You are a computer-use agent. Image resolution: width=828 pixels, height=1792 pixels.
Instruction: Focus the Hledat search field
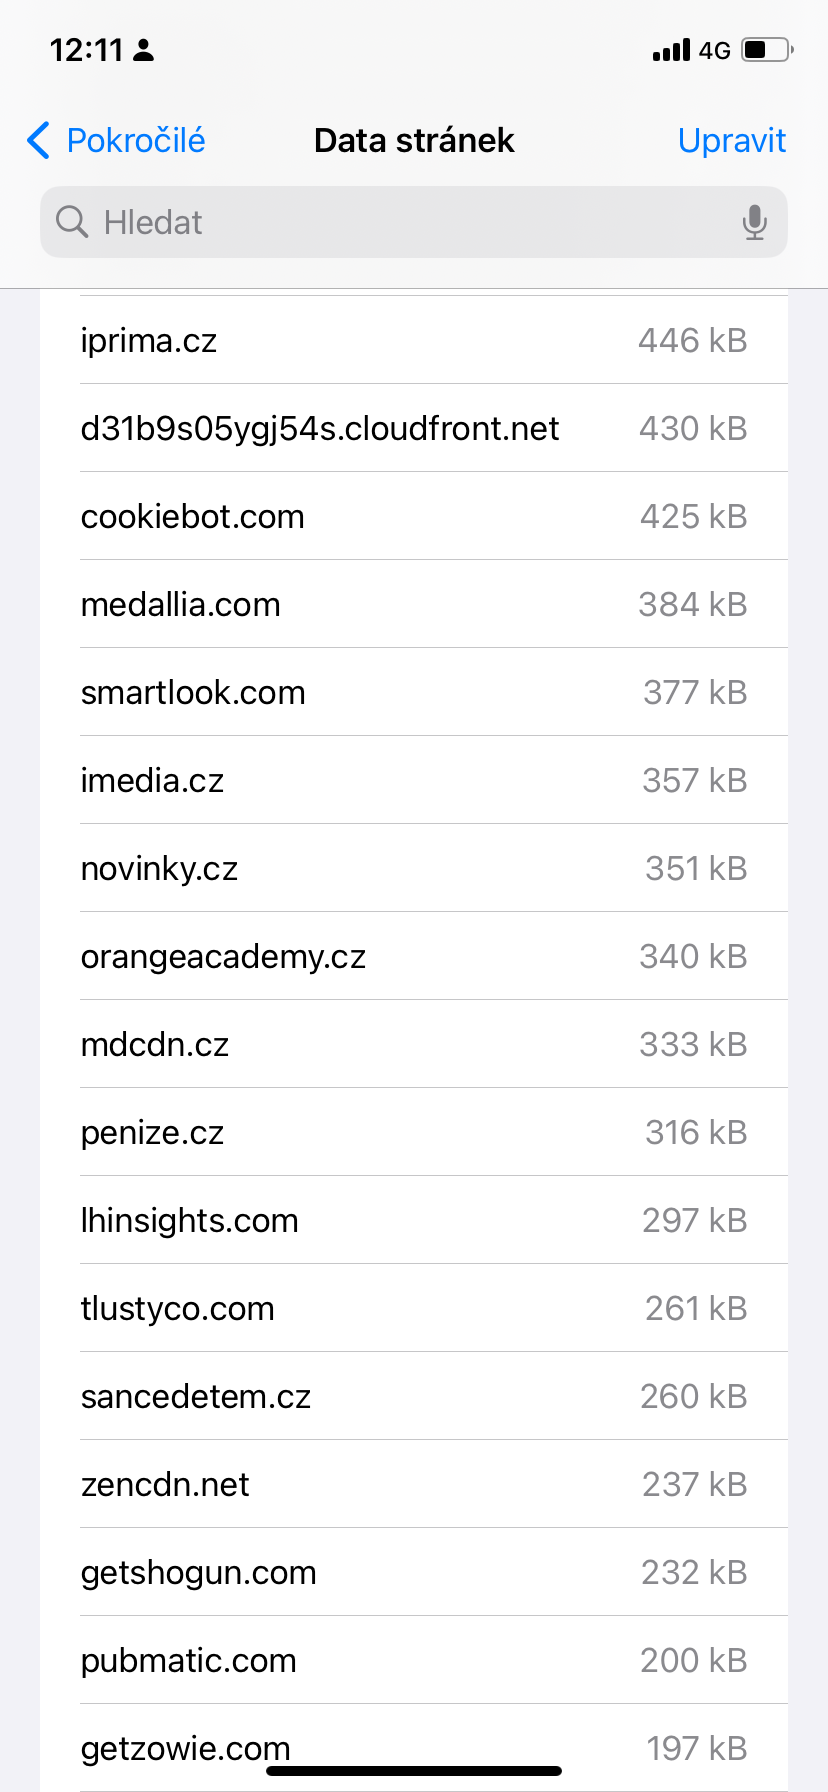pyautogui.click(x=400, y=222)
